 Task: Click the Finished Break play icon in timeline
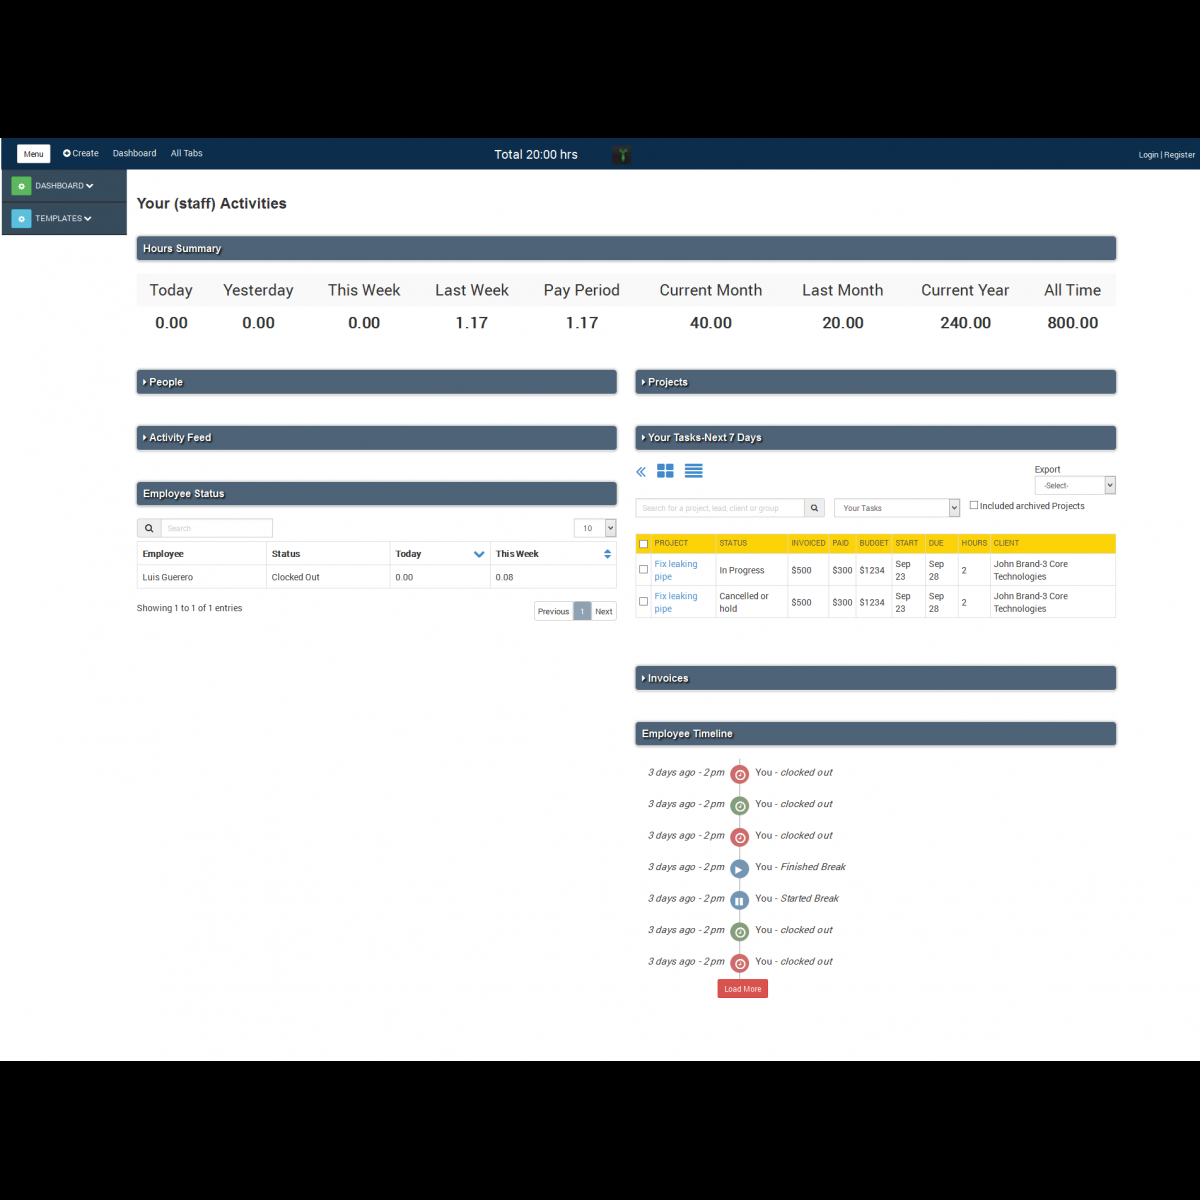pyautogui.click(x=739, y=869)
